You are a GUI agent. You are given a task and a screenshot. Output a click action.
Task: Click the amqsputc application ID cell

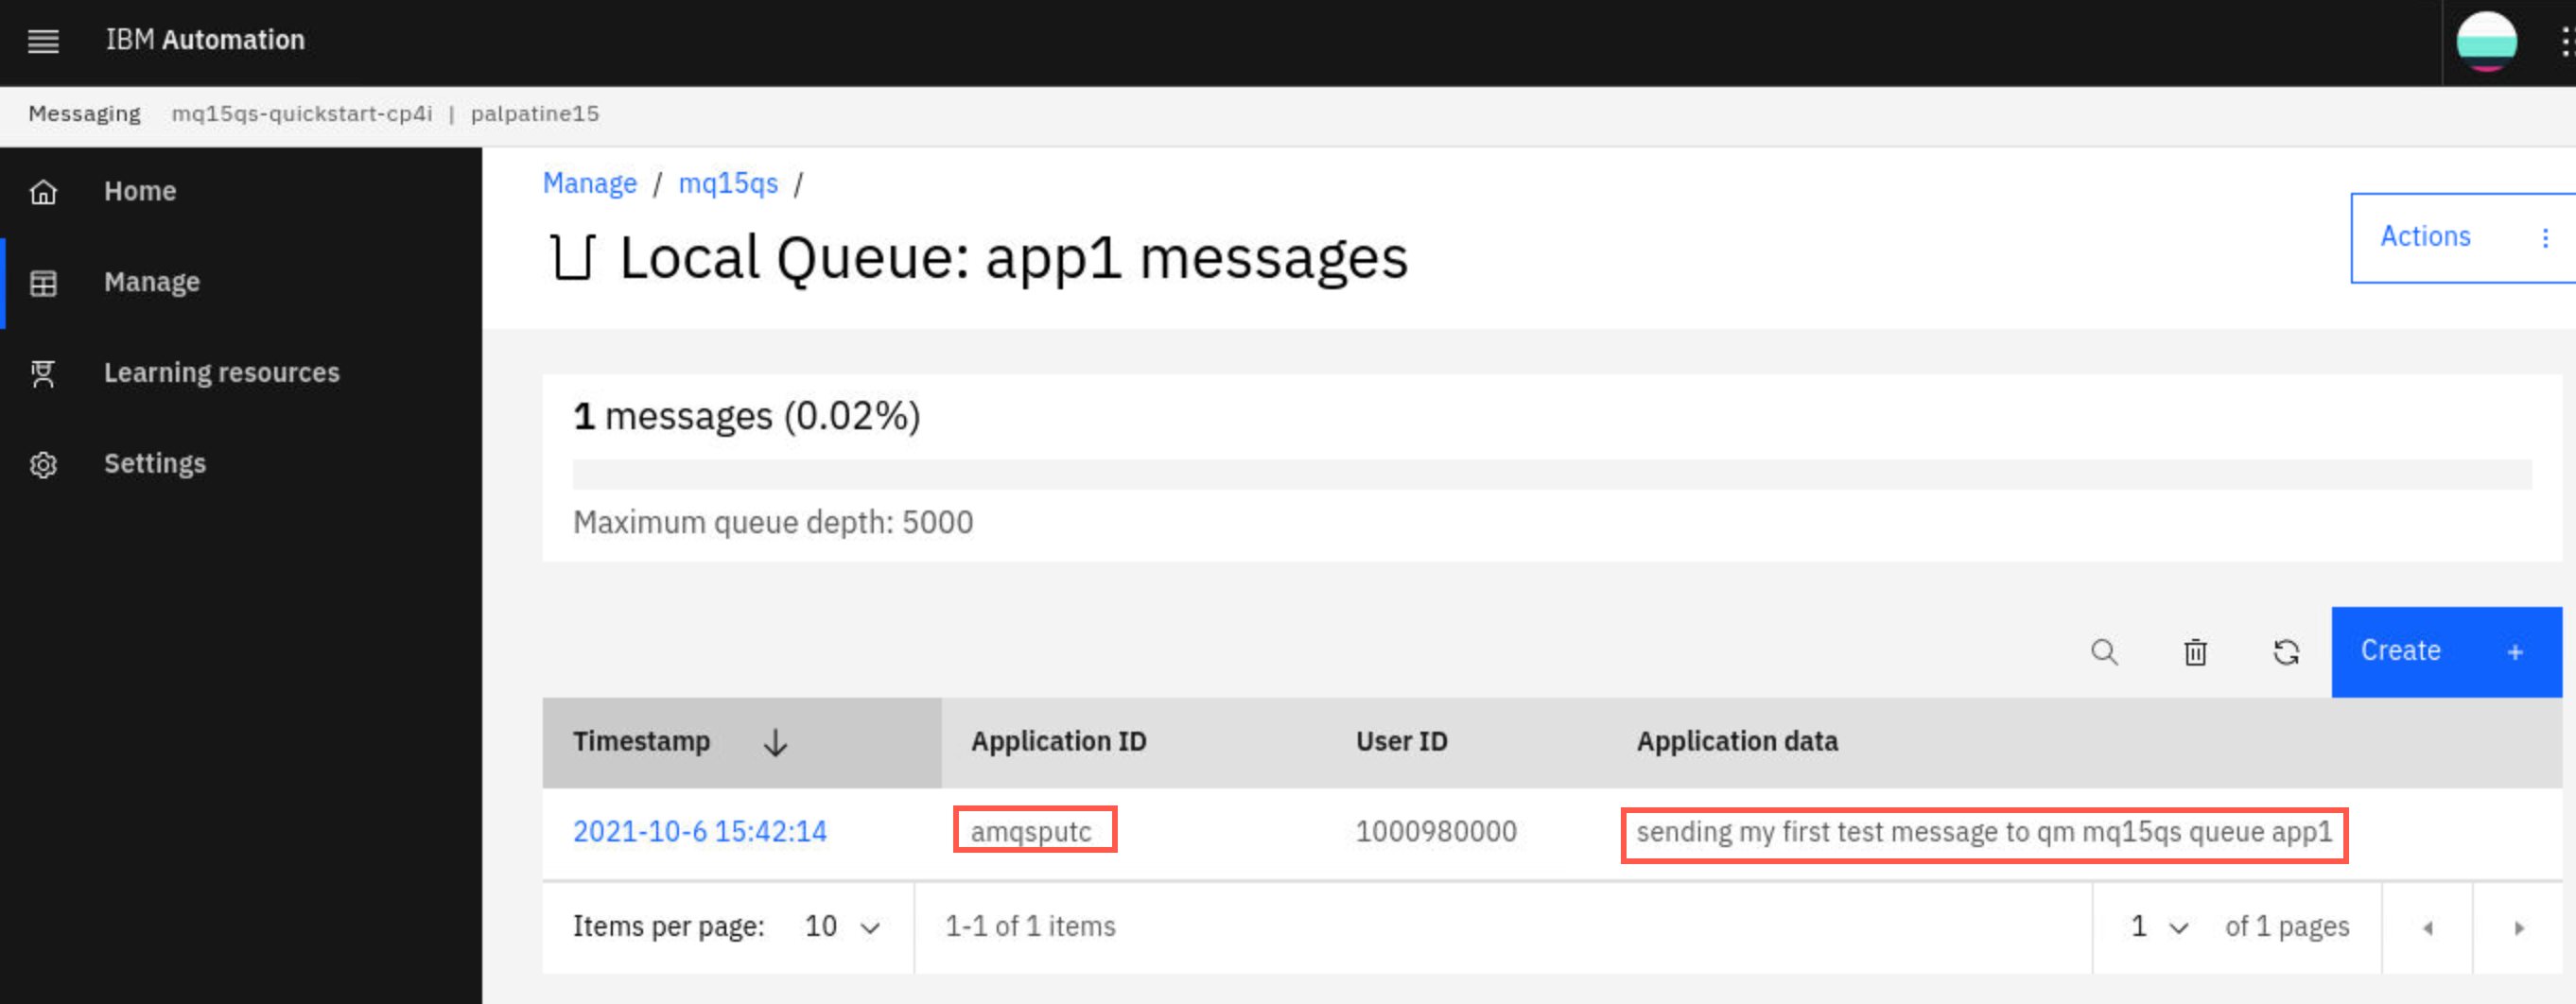pos(1031,832)
